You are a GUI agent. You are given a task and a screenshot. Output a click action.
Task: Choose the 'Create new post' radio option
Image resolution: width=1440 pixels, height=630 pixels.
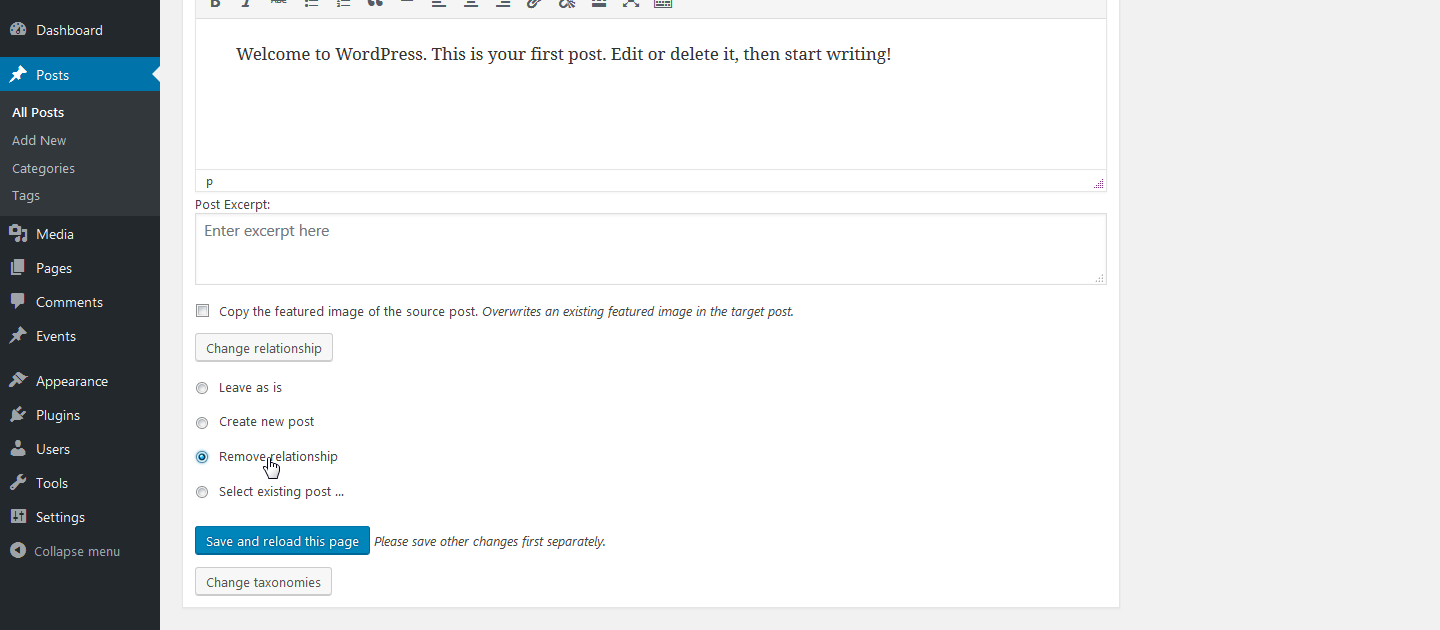(x=202, y=422)
